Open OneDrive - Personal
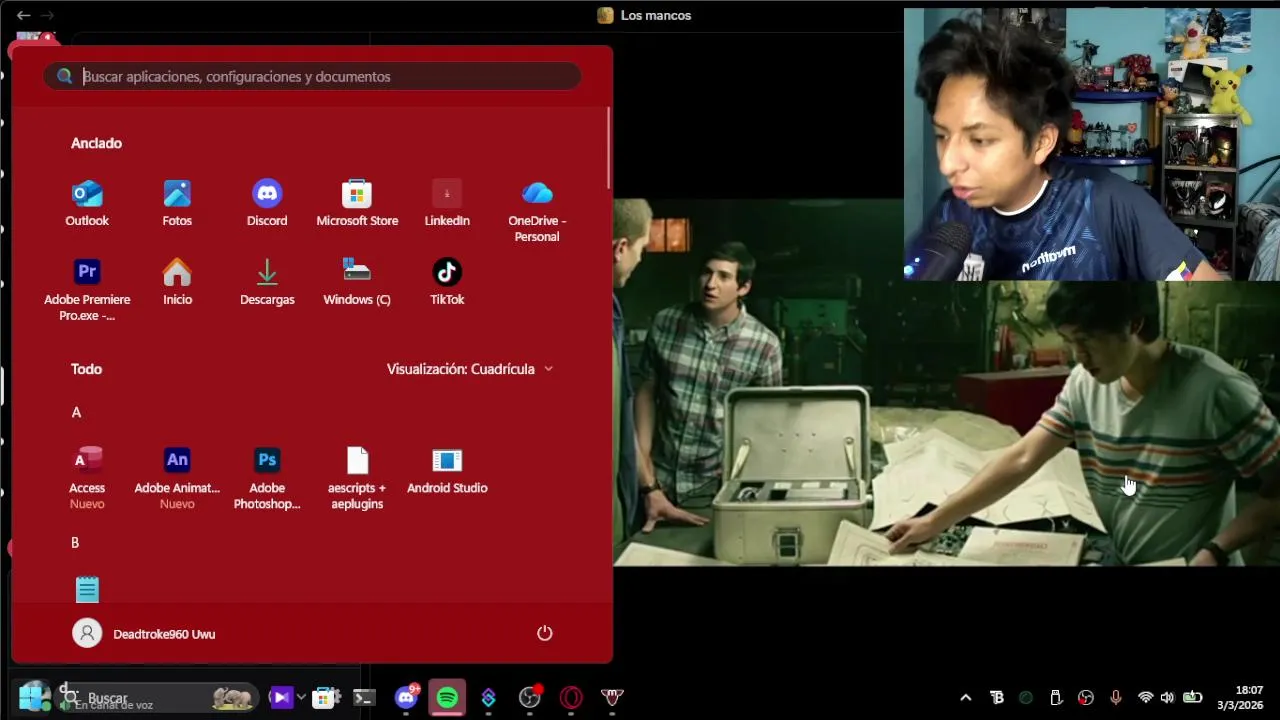The width and height of the screenshot is (1280, 720). (537, 212)
